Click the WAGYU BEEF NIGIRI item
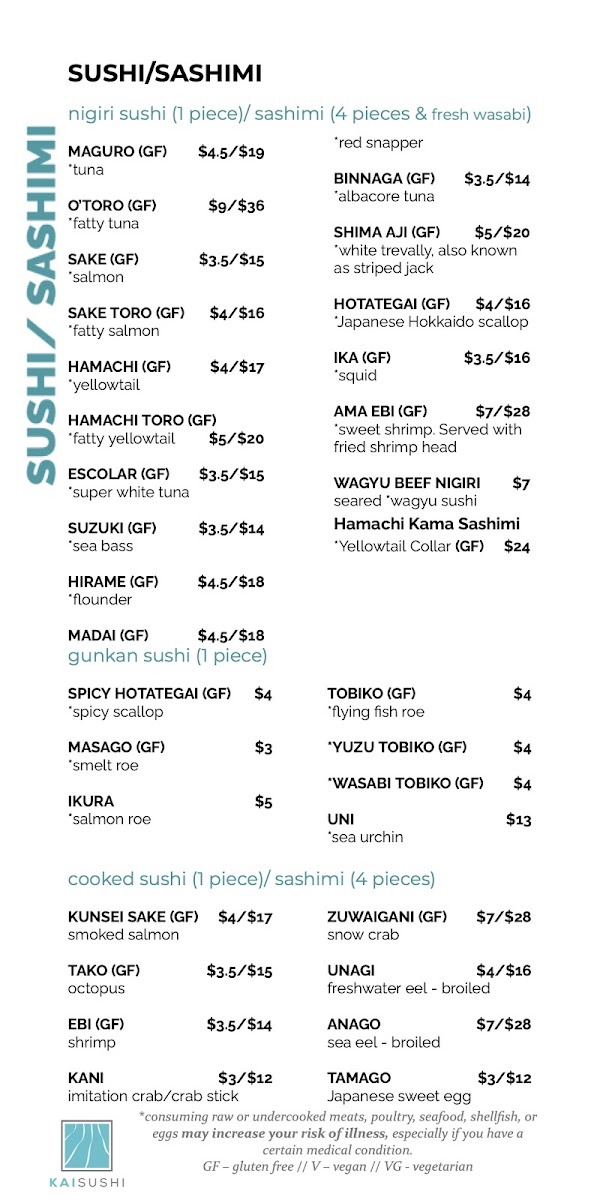600x1200 pixels. (x=432, y=492)
